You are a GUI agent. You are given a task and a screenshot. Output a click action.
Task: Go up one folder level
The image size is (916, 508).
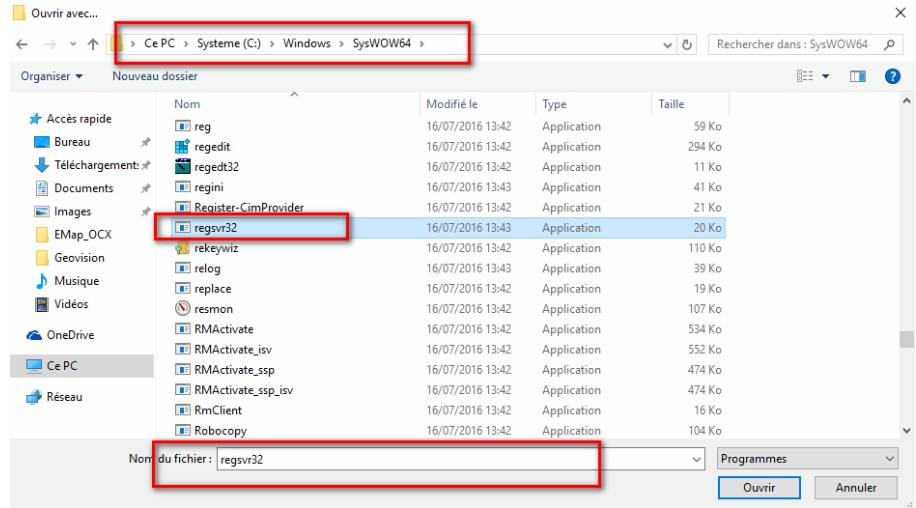93,44
